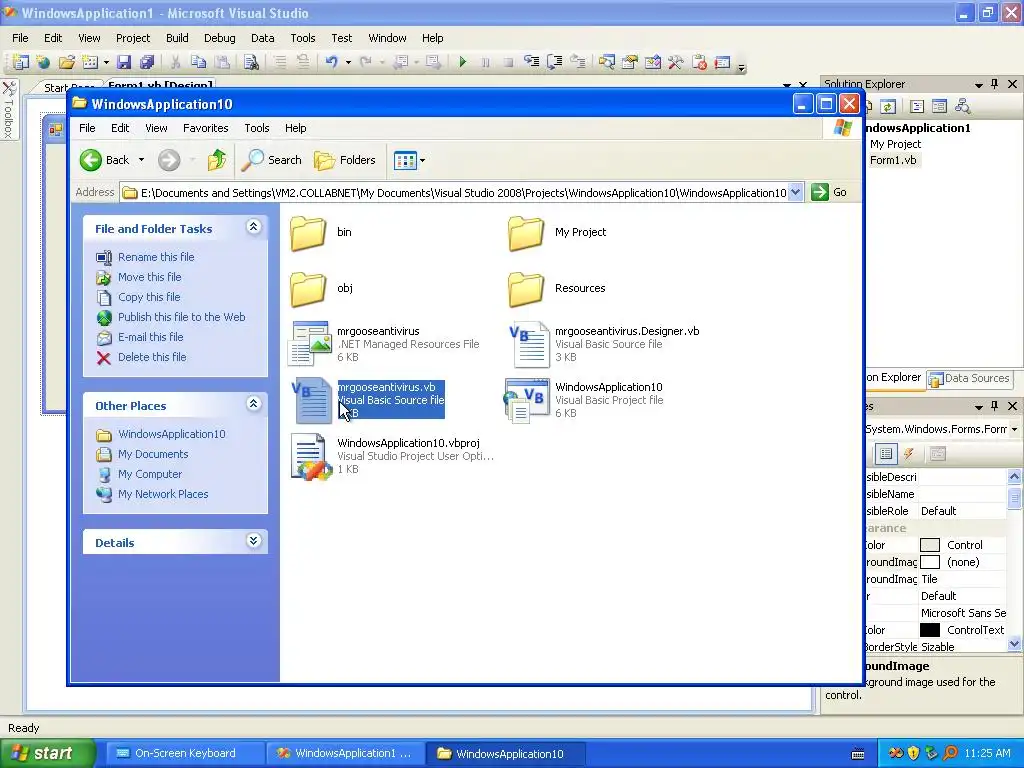The height and width of the screenshot is (768, 1024).
Task: Collapse the Other Places section
Action: pyautogui.click(x=253, y=404)
